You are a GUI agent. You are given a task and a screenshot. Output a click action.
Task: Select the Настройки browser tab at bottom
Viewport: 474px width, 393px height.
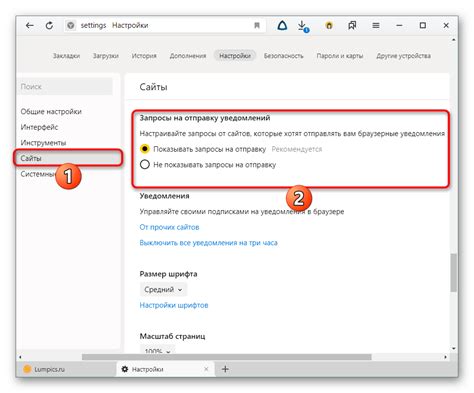(165, 369)
